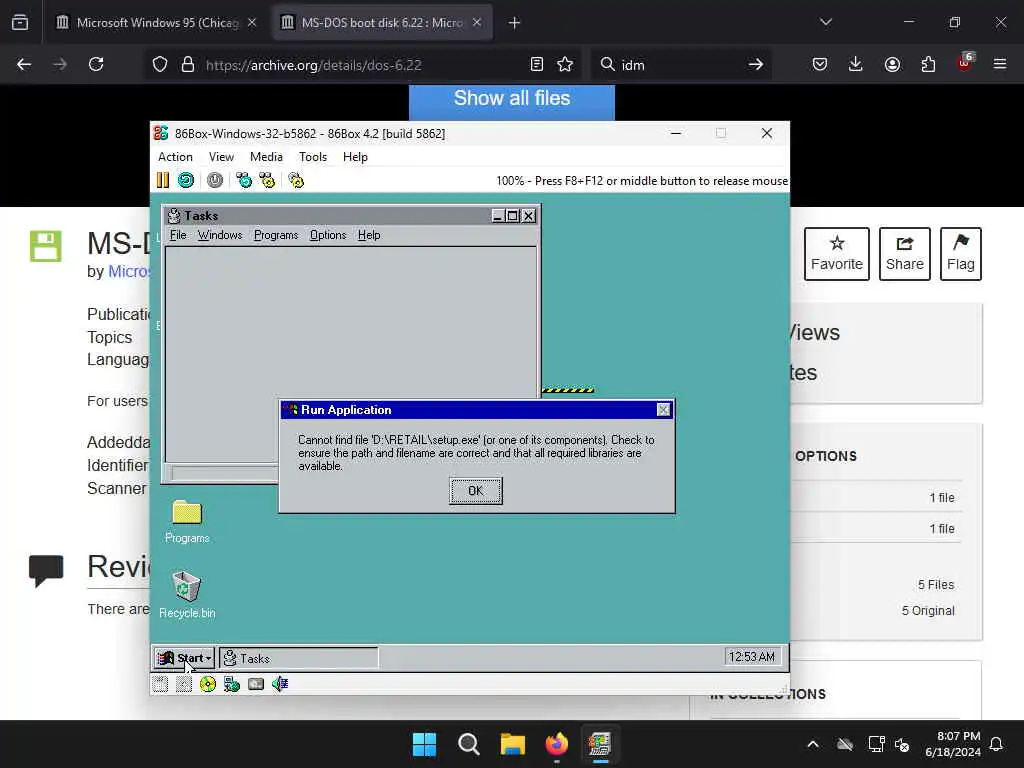Screen dimensions: 1024x768
Task: Click the network status icon in 86Box
Action: pos(232,684)
